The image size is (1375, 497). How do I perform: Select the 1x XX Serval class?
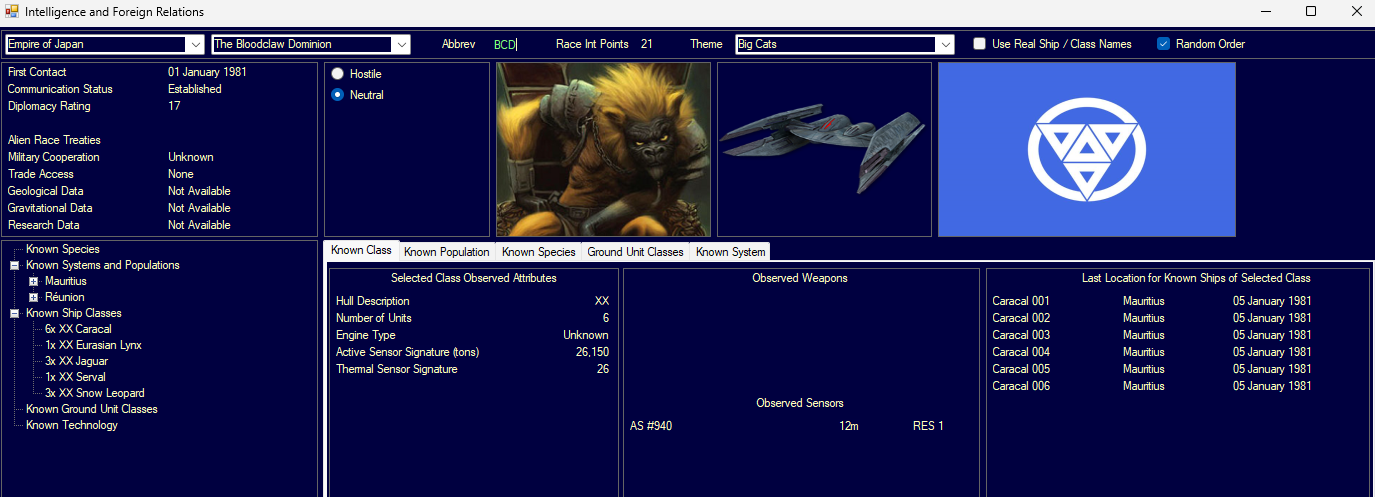75,377
